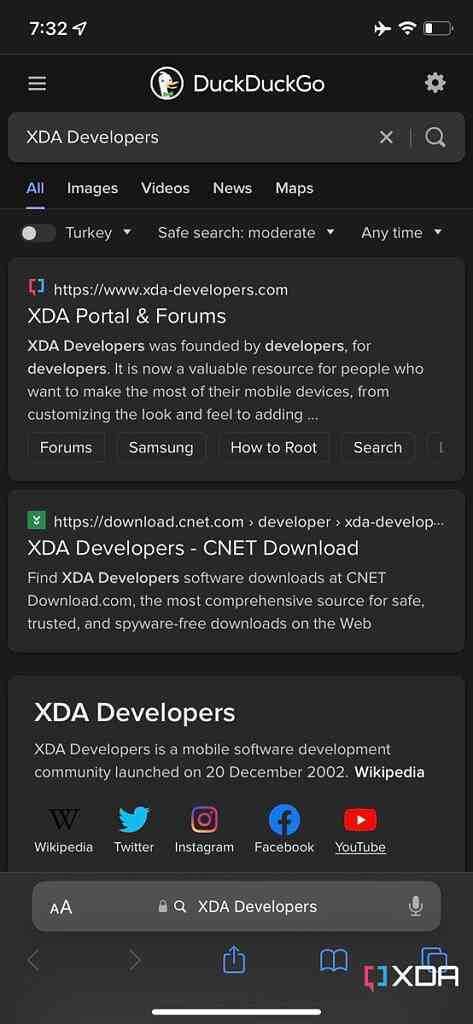Switch to the News tab
This screenshot has height=1024, width=473.
click(x=232, y=188)
